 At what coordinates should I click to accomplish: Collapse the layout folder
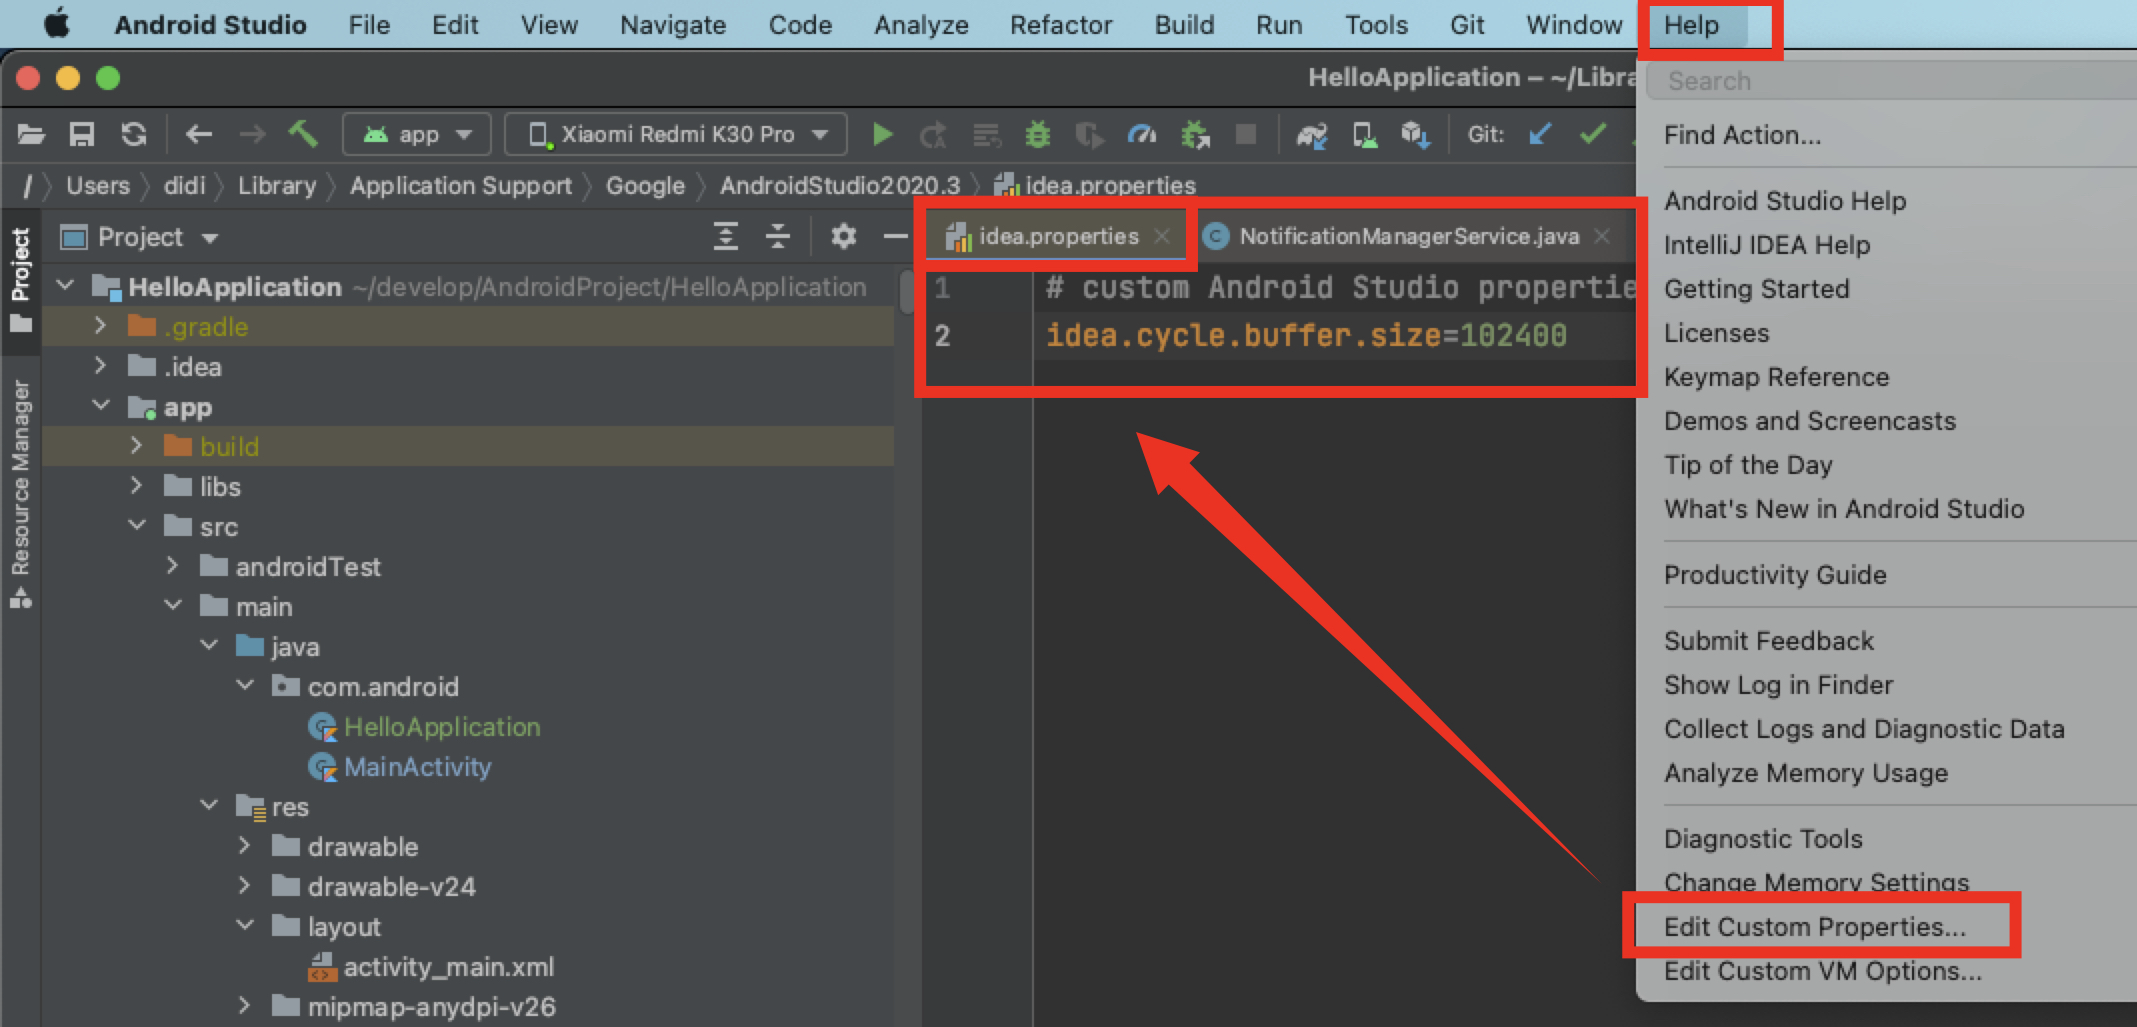click(245, 926)
